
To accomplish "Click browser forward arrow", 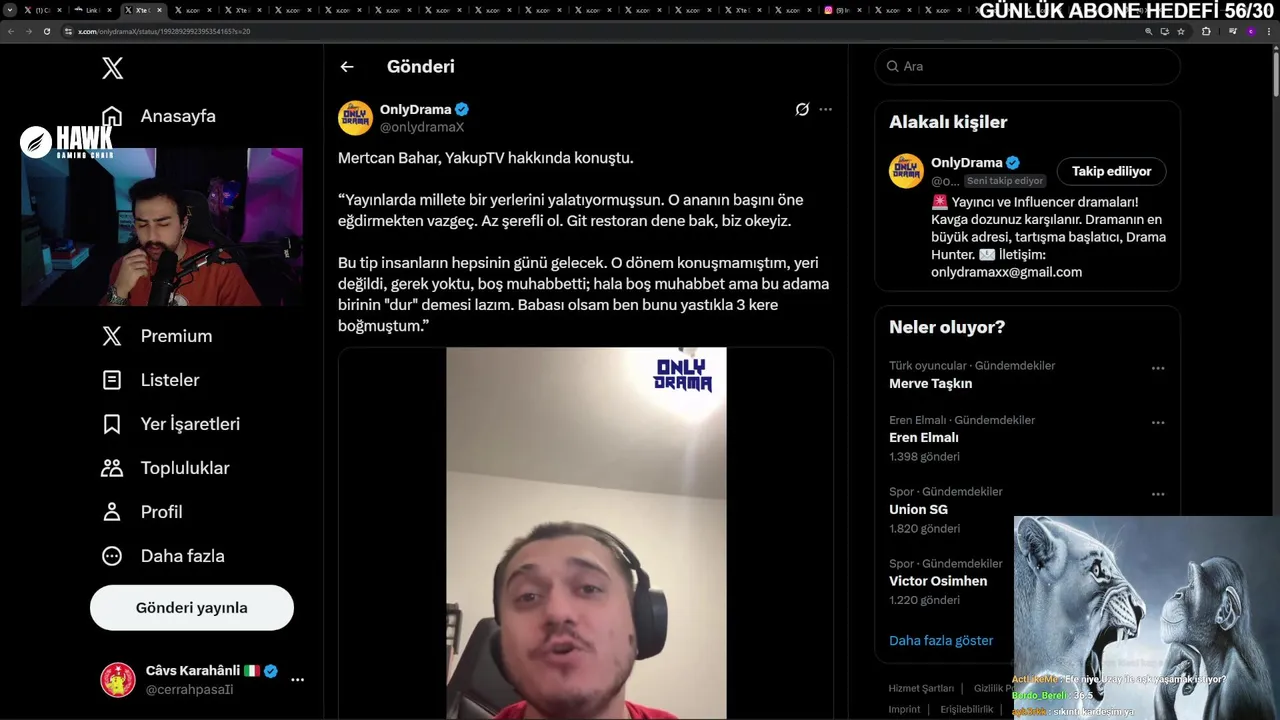I will coord(29,31).
